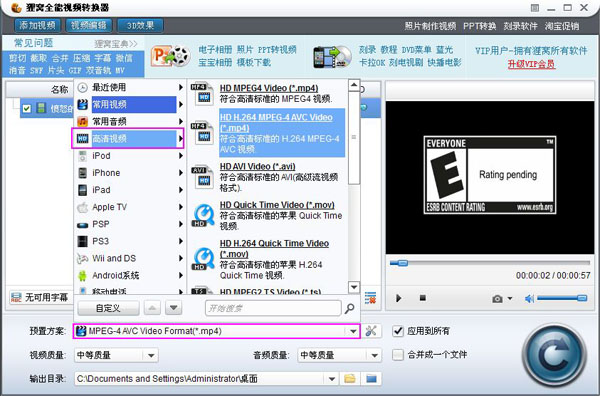Click the magnifier search icon
The width and height of the screenshot is (600, 396).
349,308
